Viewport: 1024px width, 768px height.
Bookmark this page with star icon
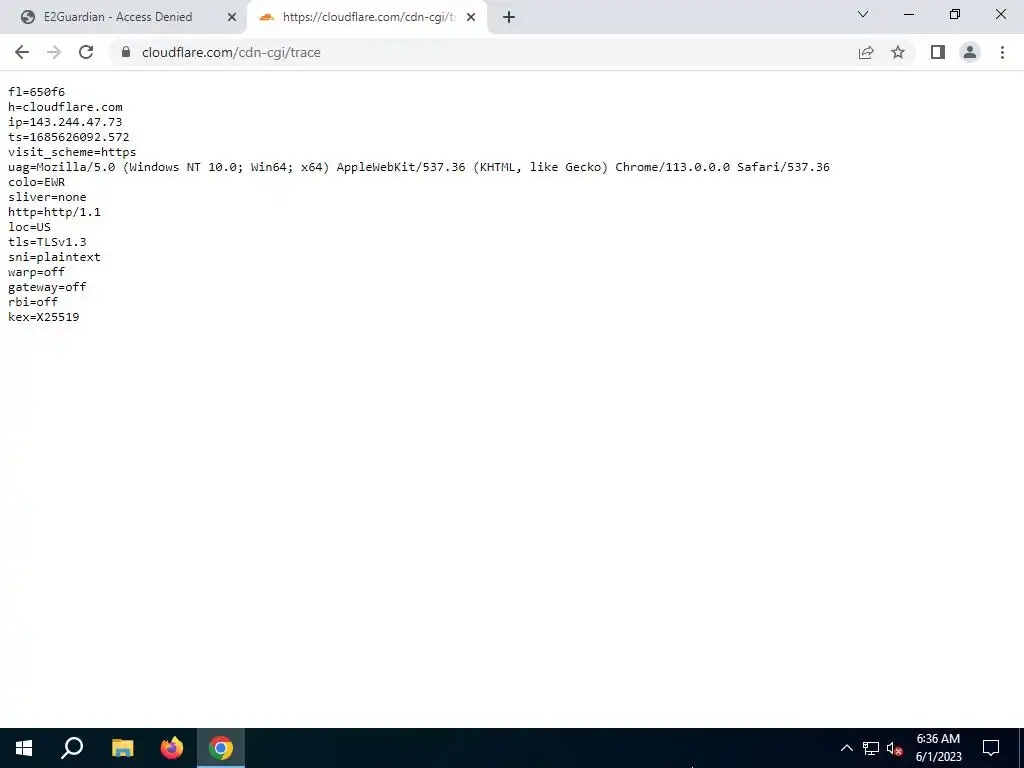(898, 52)
